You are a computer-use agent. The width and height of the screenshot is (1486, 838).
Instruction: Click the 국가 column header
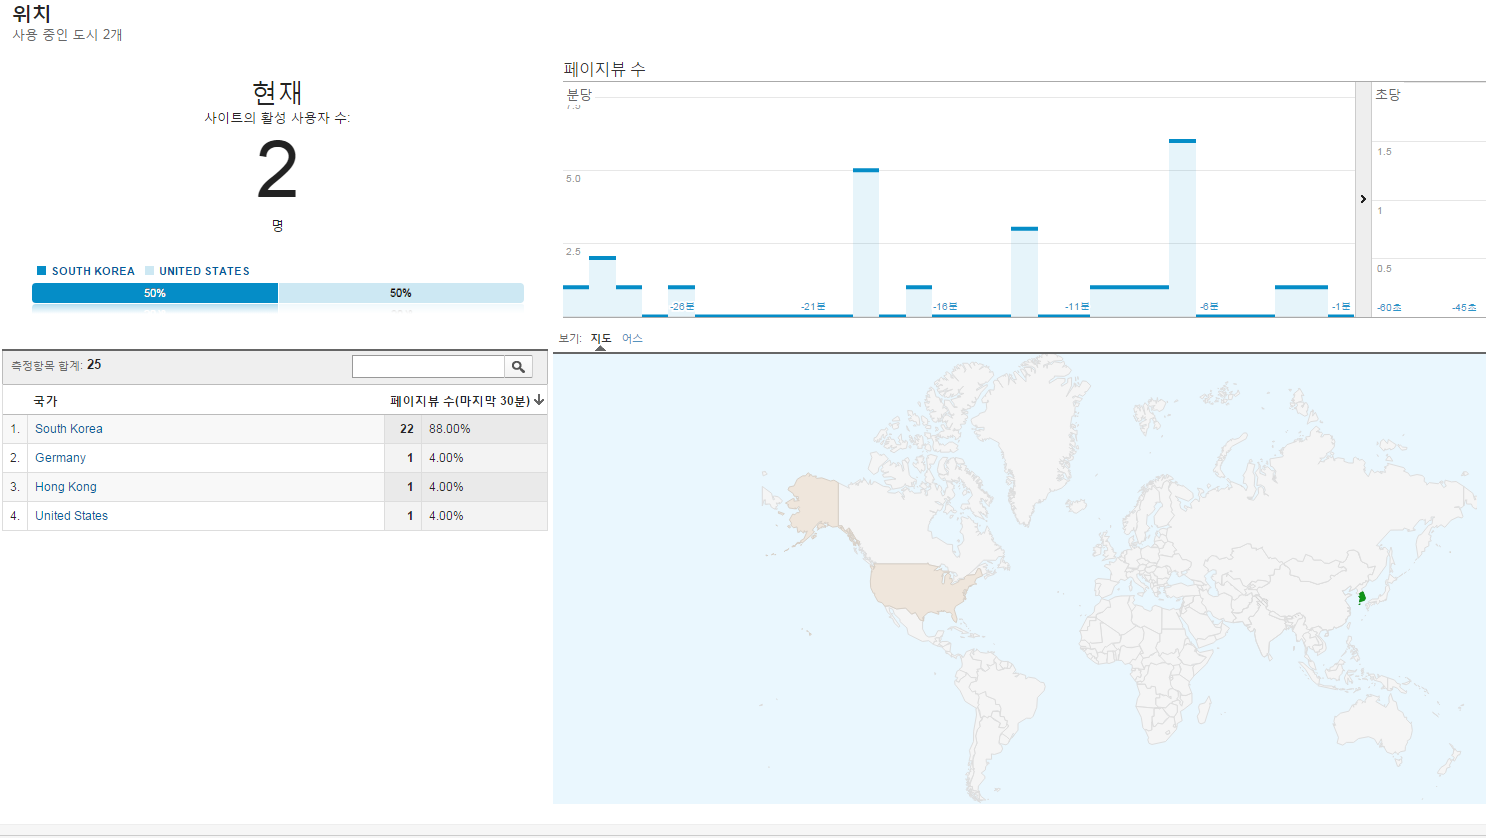click(x=46, y=401)
